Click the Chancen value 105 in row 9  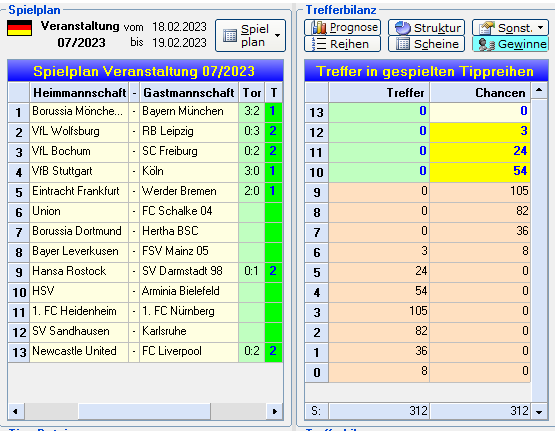click(480, 192)
